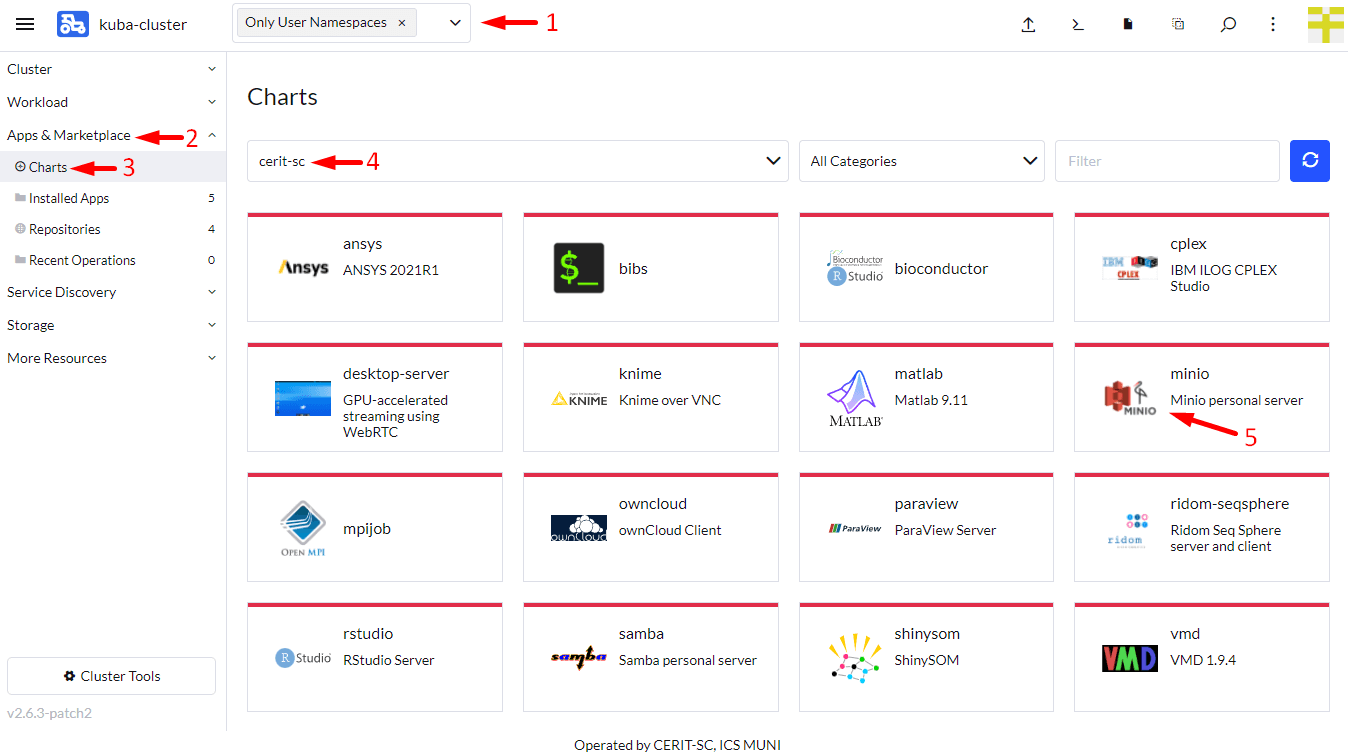The height and width of the screenshot is (755, 1348).
Task: Click the Cluster Tools button
Action: (111, 676)
